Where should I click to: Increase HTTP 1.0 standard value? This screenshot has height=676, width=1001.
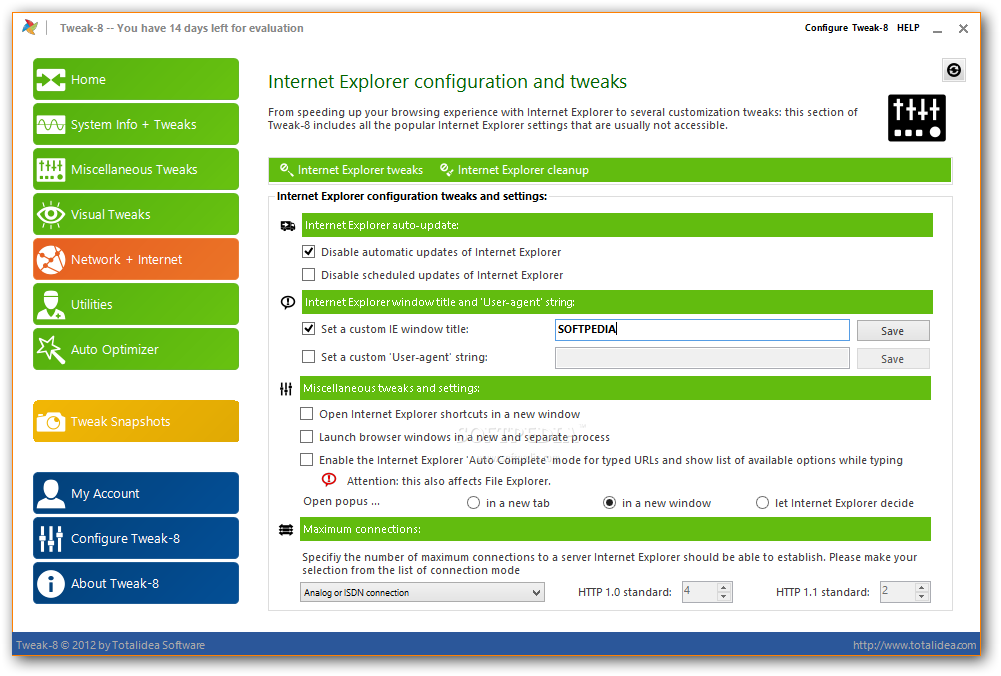pyautogui.click(x=723, y=588)
